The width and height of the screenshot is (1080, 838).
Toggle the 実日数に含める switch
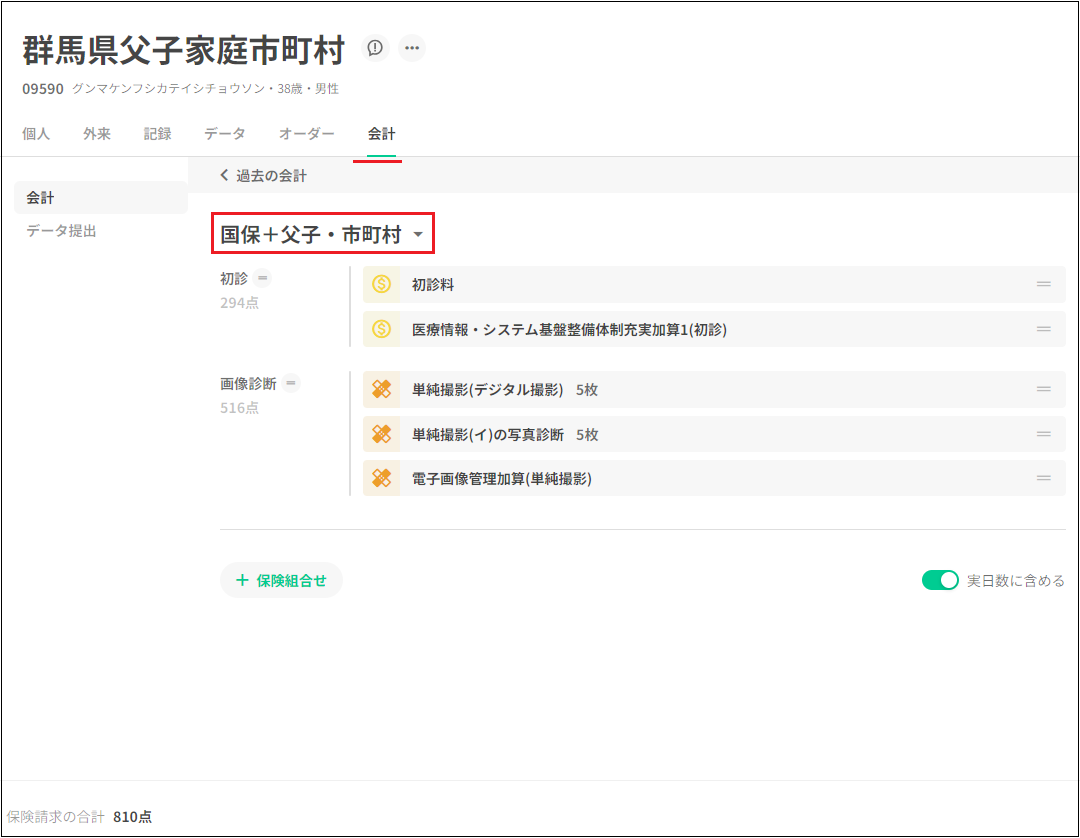[939, 580]
